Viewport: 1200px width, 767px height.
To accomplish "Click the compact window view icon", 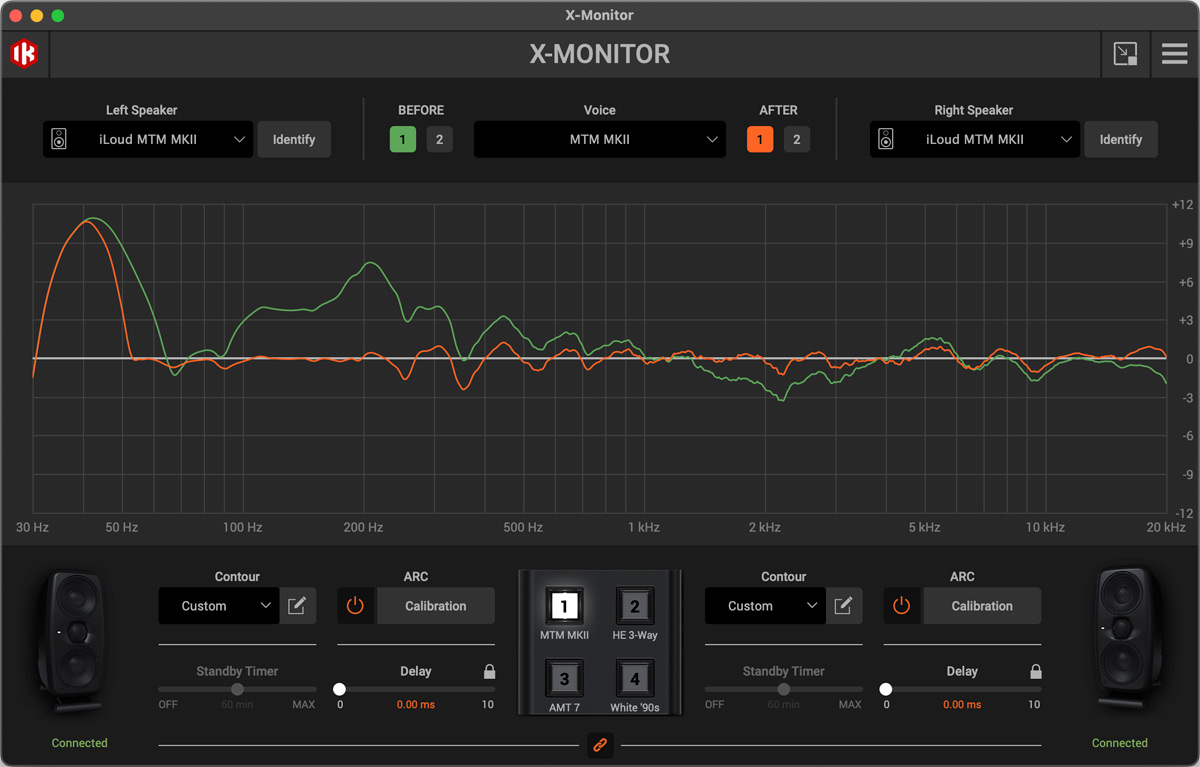I will pyautogui.click(x=1125, y=54).
